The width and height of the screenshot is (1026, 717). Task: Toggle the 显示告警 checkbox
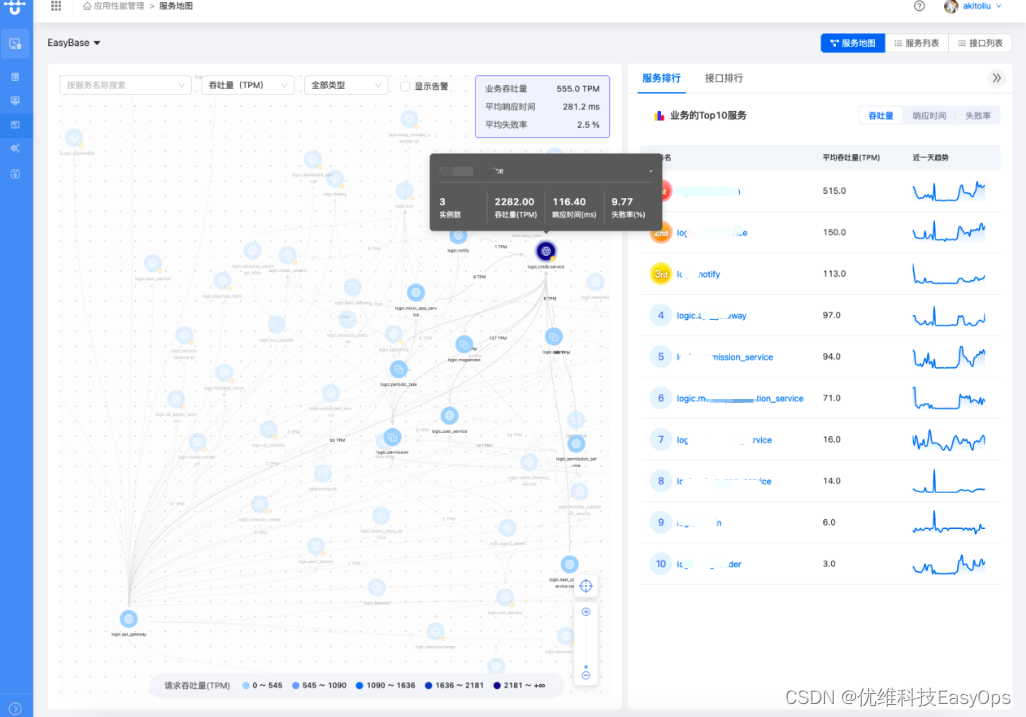click(405, 86)
